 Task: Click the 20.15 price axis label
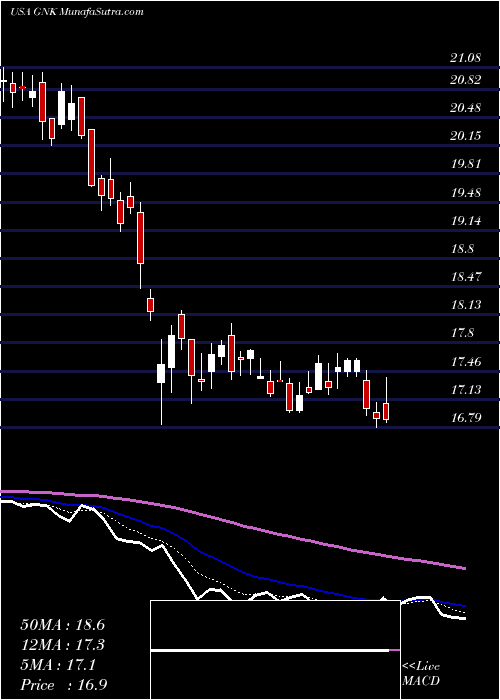coord(465,136)
